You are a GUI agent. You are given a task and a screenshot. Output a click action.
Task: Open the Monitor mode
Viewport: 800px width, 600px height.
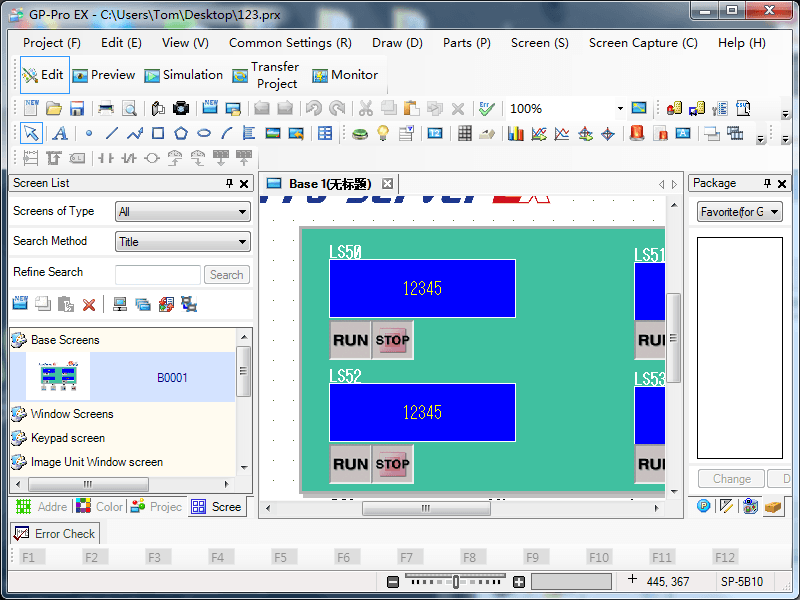click(345, 75)
